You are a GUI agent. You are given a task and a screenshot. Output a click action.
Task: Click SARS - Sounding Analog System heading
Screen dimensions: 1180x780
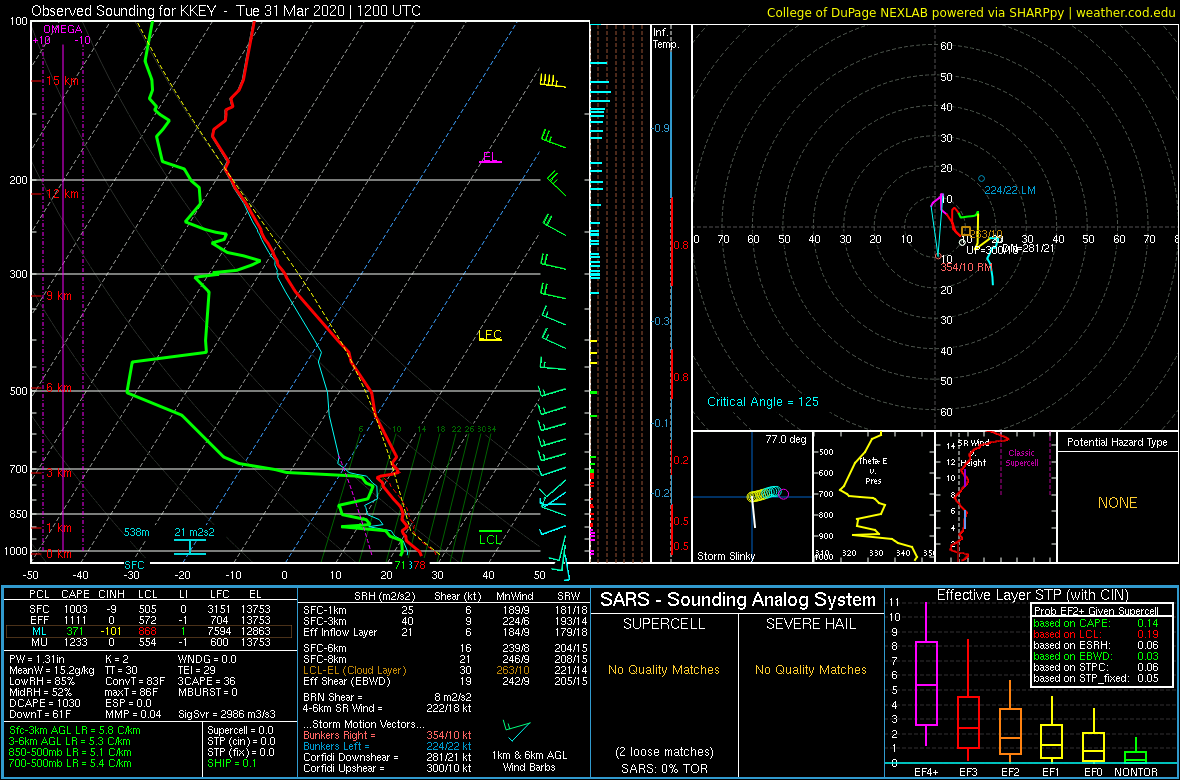click(x=738, y=600)
